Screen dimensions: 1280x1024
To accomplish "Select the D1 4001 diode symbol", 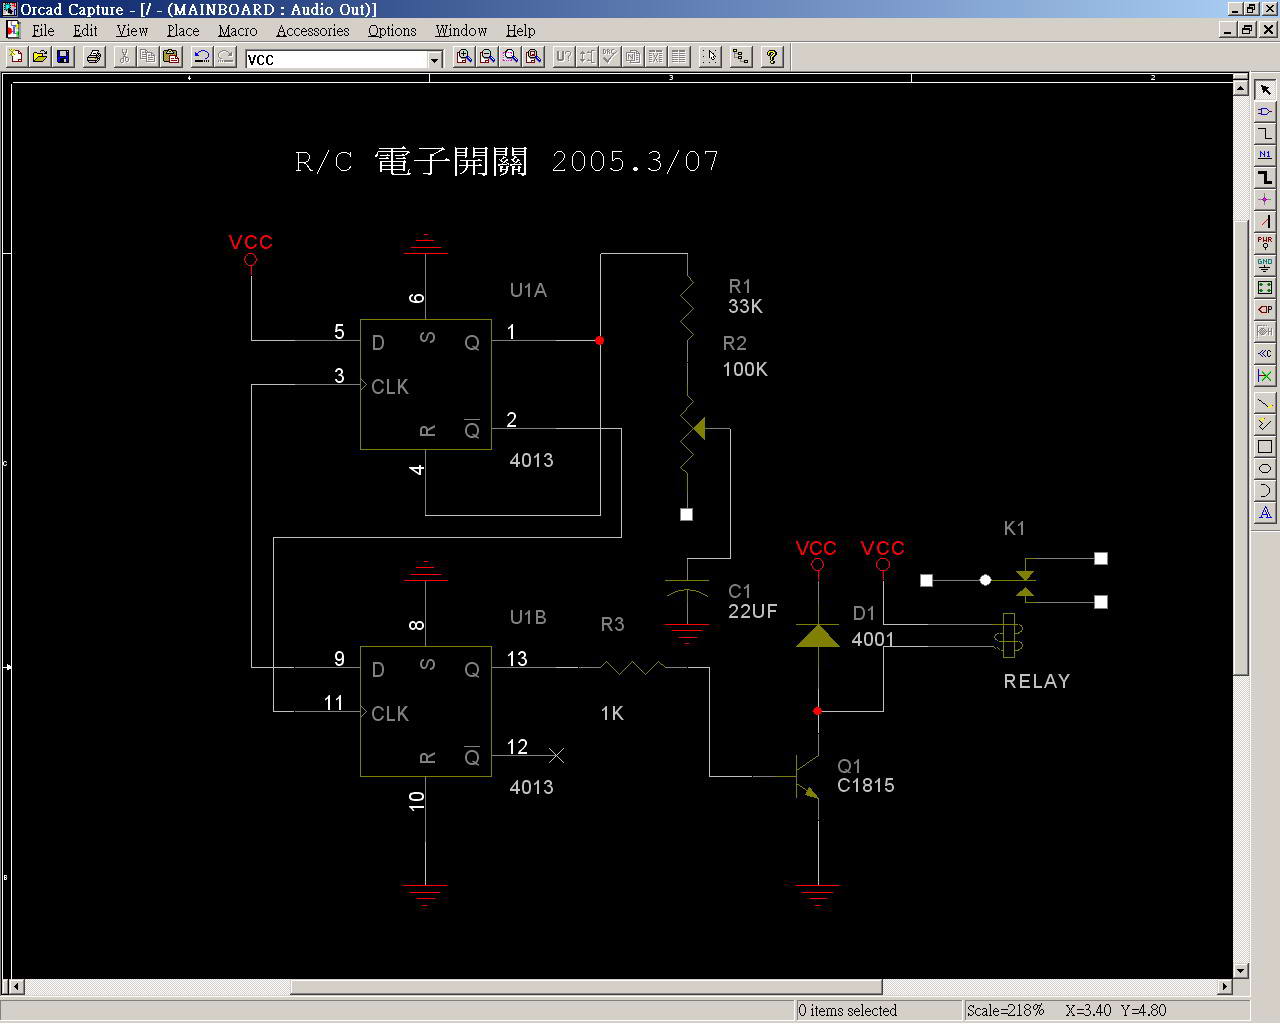I will [x=818, y=636].
